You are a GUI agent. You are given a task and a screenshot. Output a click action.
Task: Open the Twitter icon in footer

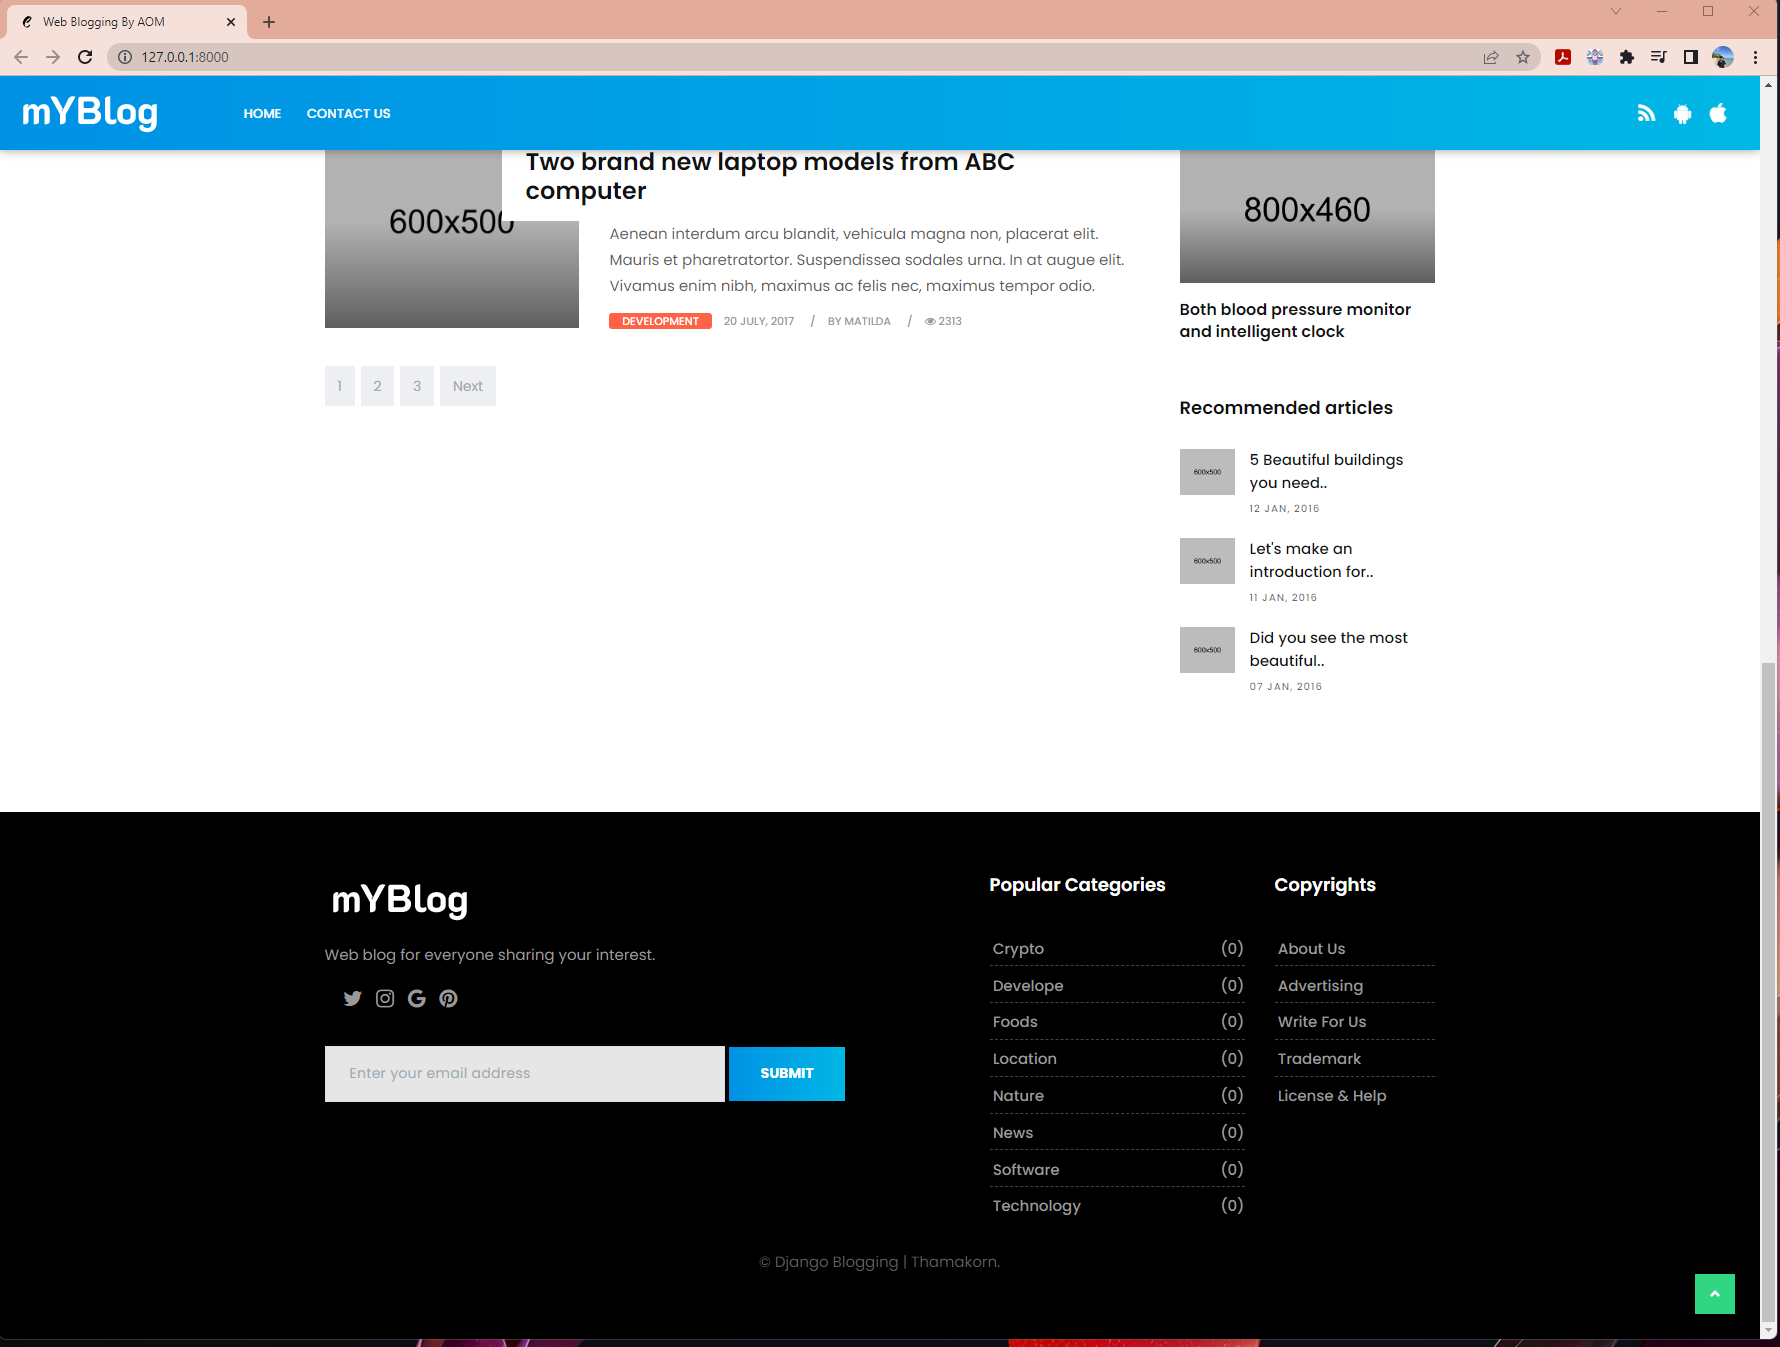pos(352,998)
